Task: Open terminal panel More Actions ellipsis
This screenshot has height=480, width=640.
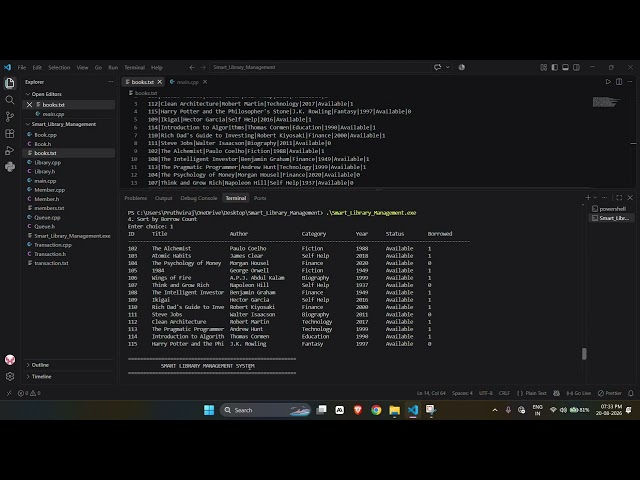Action: coord(605,198)
